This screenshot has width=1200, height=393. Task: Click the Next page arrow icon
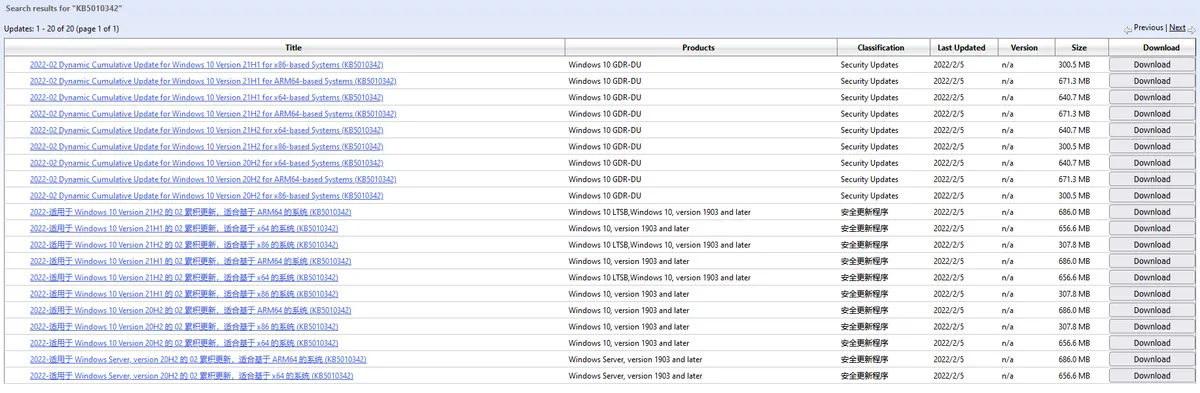pos(1191,29)
